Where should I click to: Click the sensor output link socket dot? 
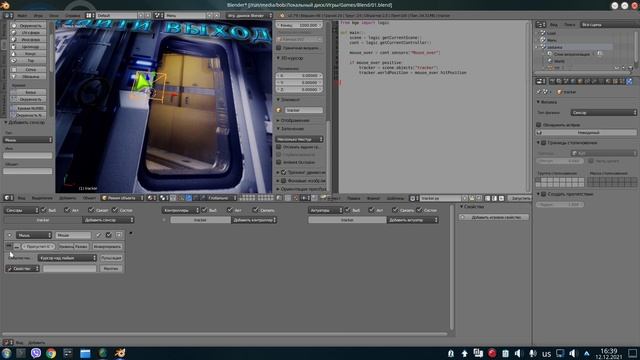(x=131, y=233)
